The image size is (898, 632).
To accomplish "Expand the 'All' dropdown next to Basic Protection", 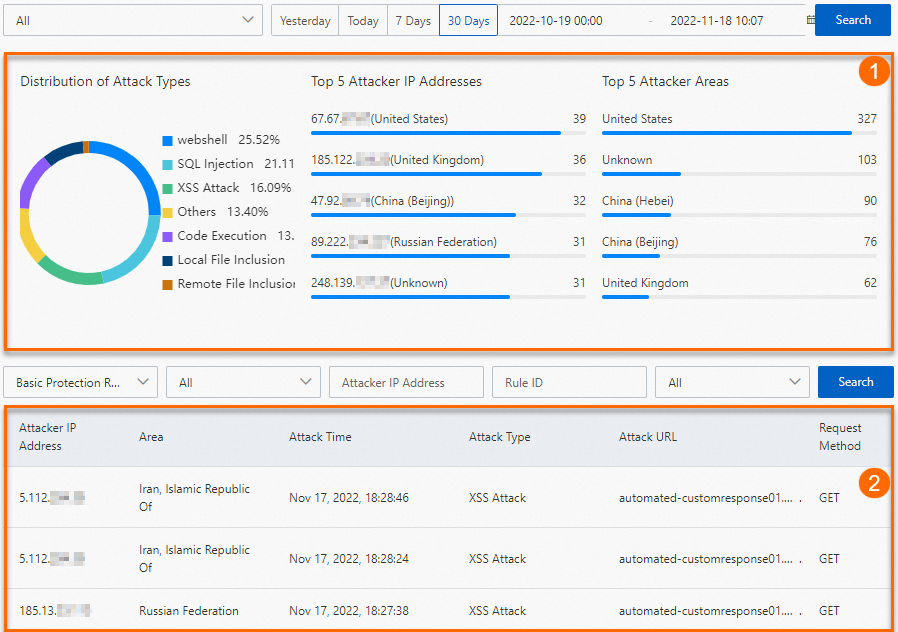I will tap(243, 382).
